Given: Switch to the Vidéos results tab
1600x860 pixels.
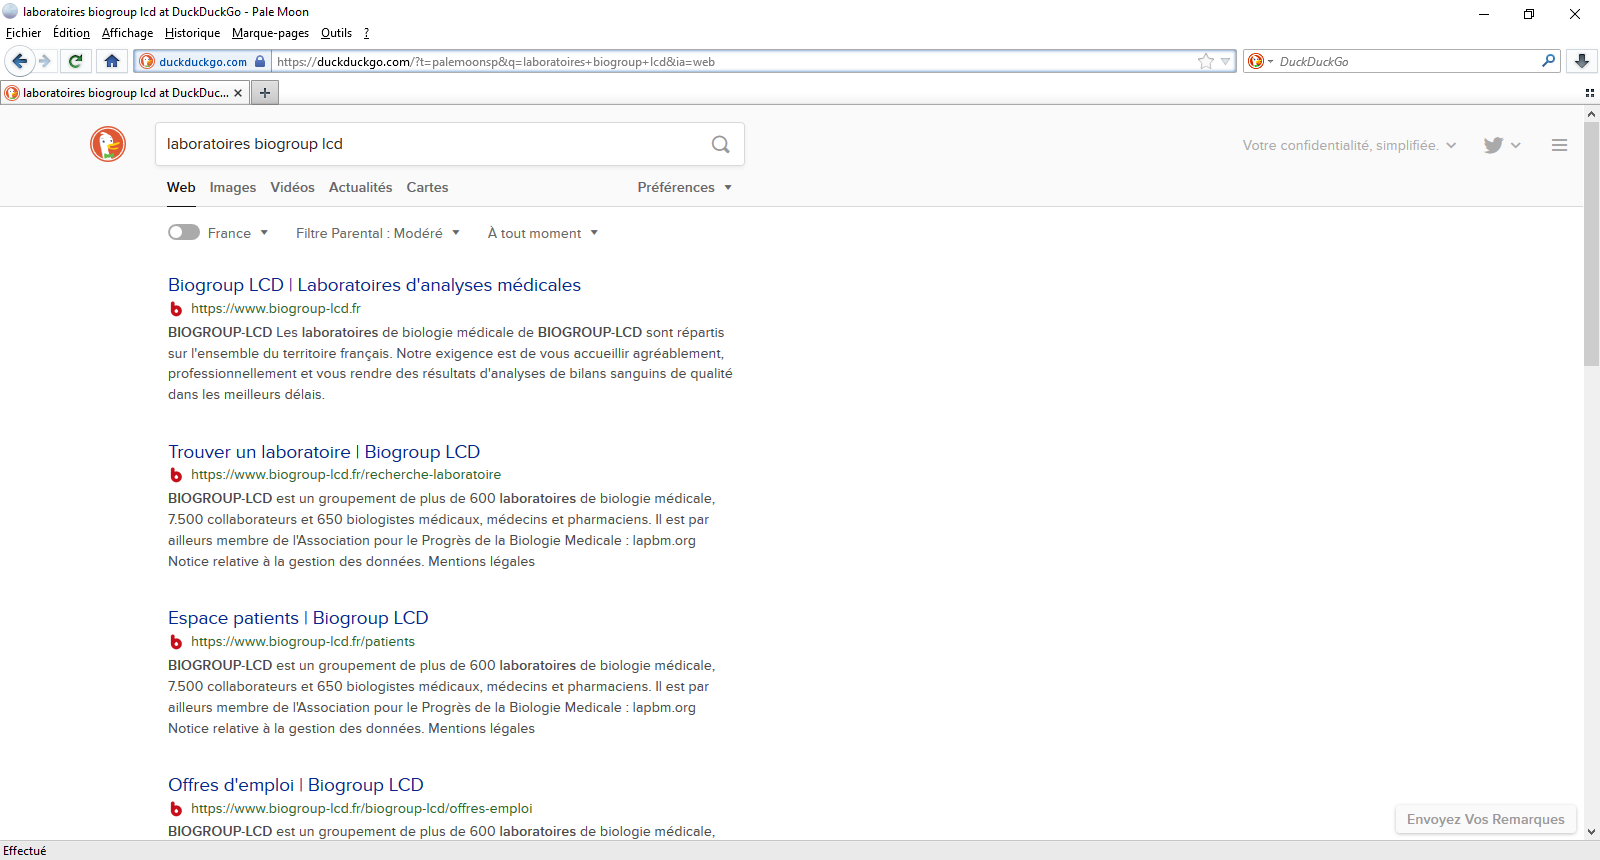Looking at the screenshot, I should (x=292, y=187).
